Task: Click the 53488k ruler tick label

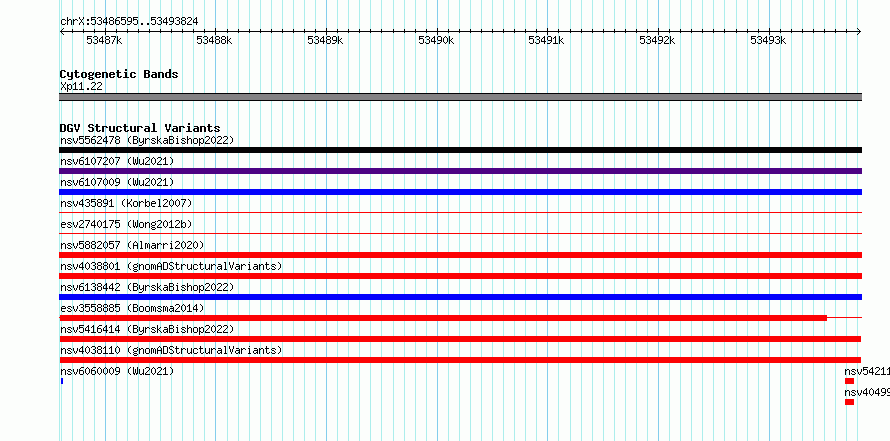Action: click(214, 40)
